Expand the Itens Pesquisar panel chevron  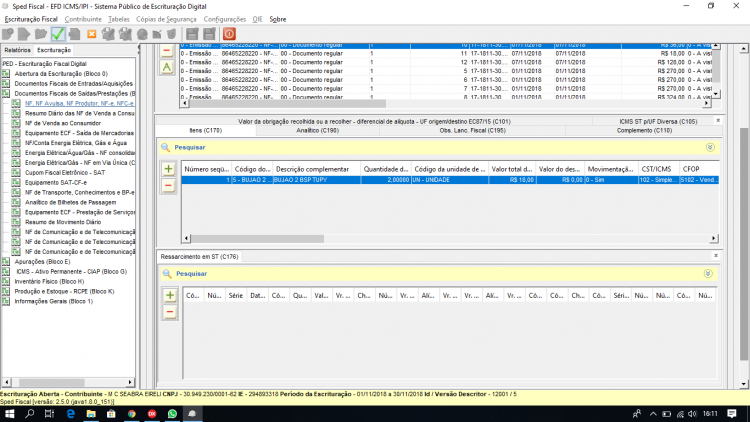pos(710,147)
